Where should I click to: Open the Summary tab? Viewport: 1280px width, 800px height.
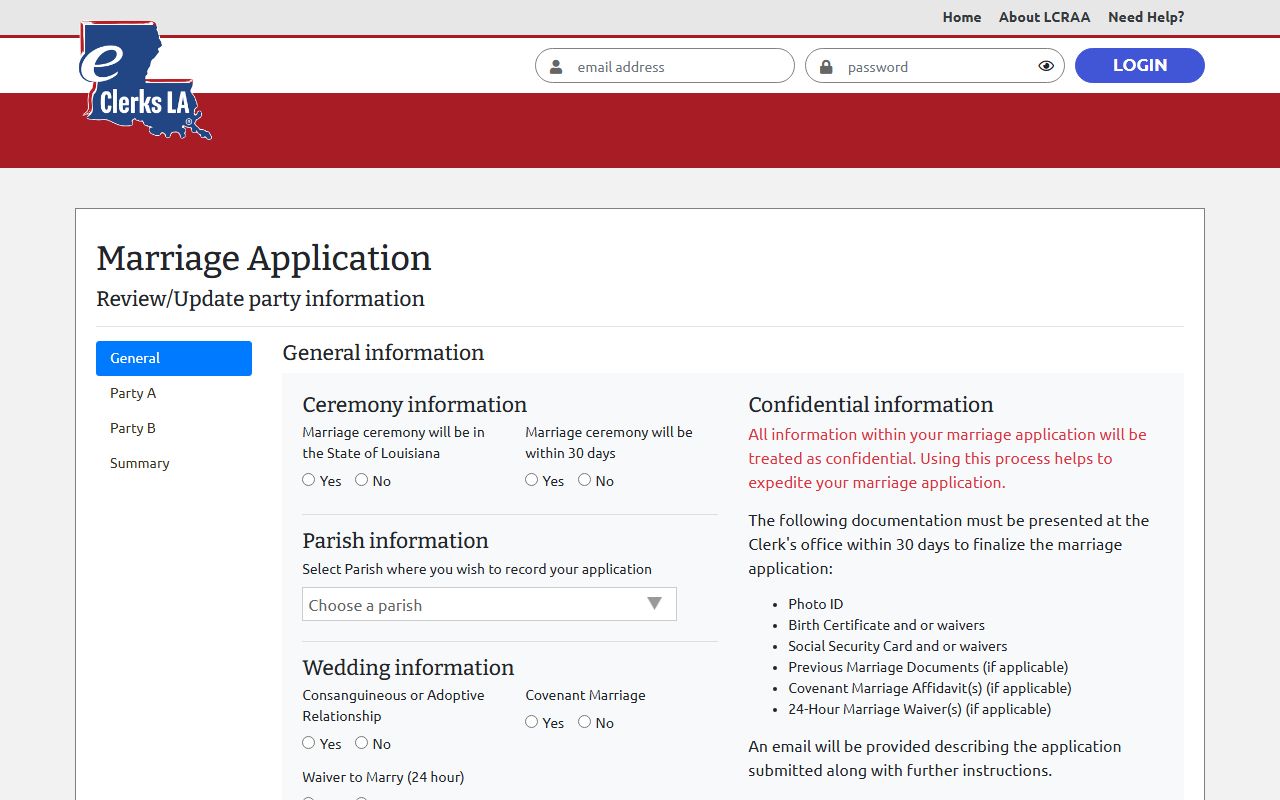click(174, 463)
